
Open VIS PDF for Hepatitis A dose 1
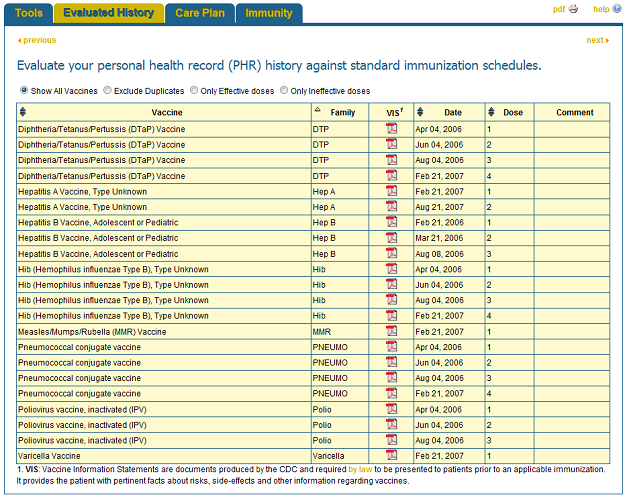(x=391, y=191)
